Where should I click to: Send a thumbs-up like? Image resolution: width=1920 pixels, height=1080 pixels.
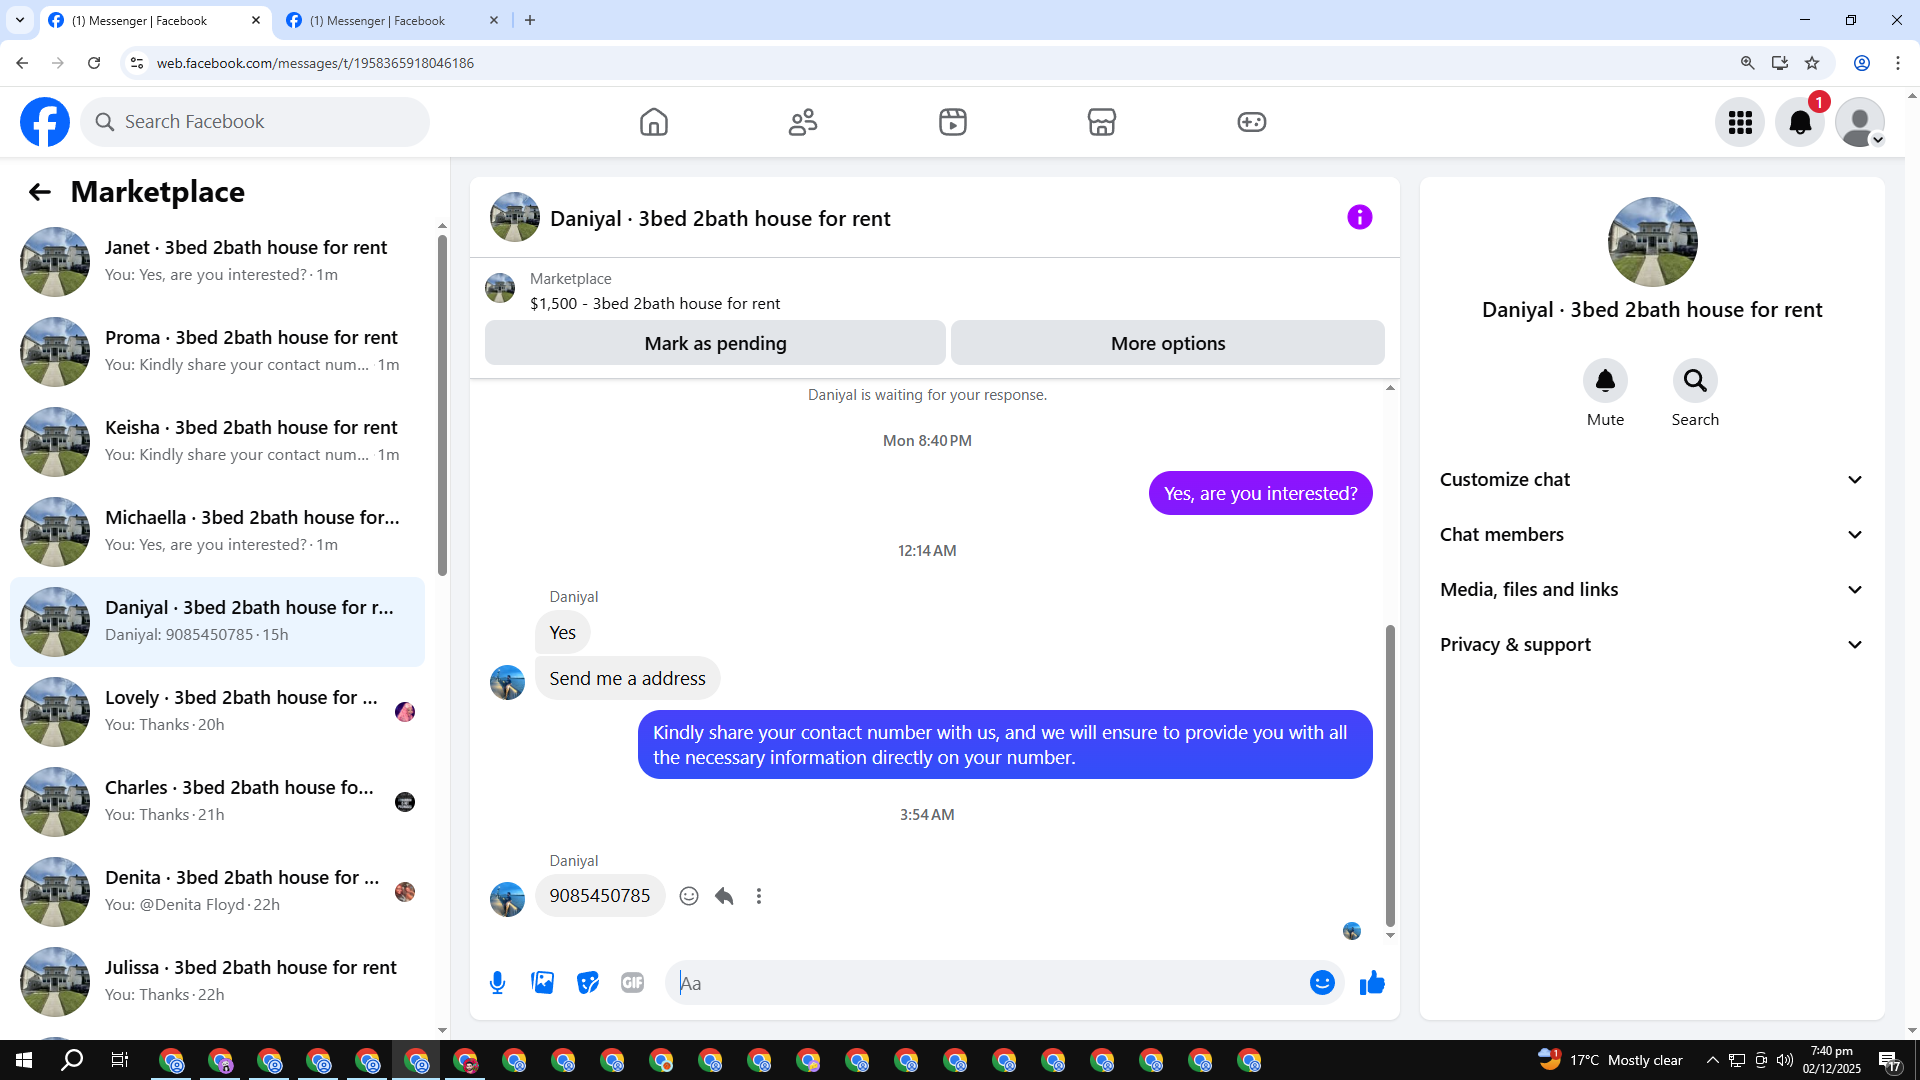1372,983
